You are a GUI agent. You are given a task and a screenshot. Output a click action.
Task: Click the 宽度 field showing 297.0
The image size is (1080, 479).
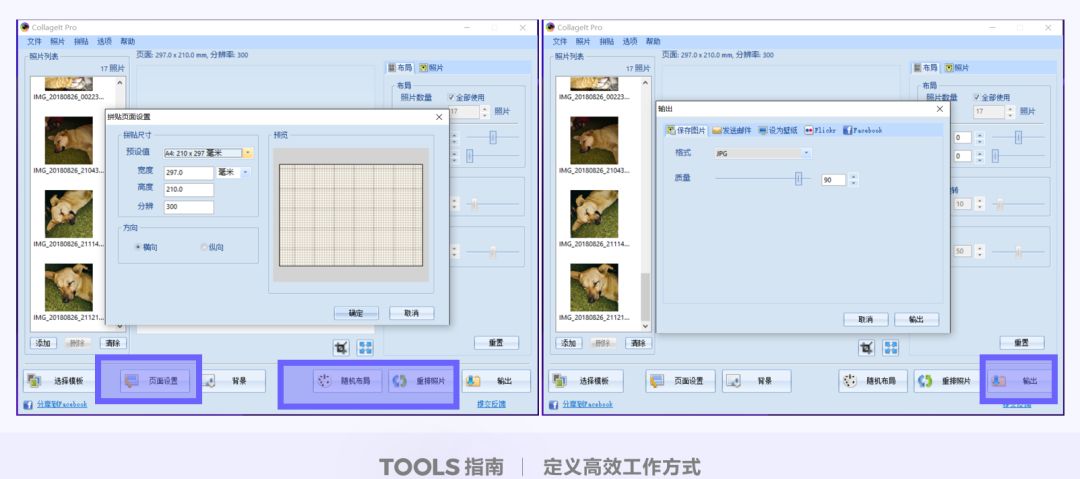click(x=189, y=173)
